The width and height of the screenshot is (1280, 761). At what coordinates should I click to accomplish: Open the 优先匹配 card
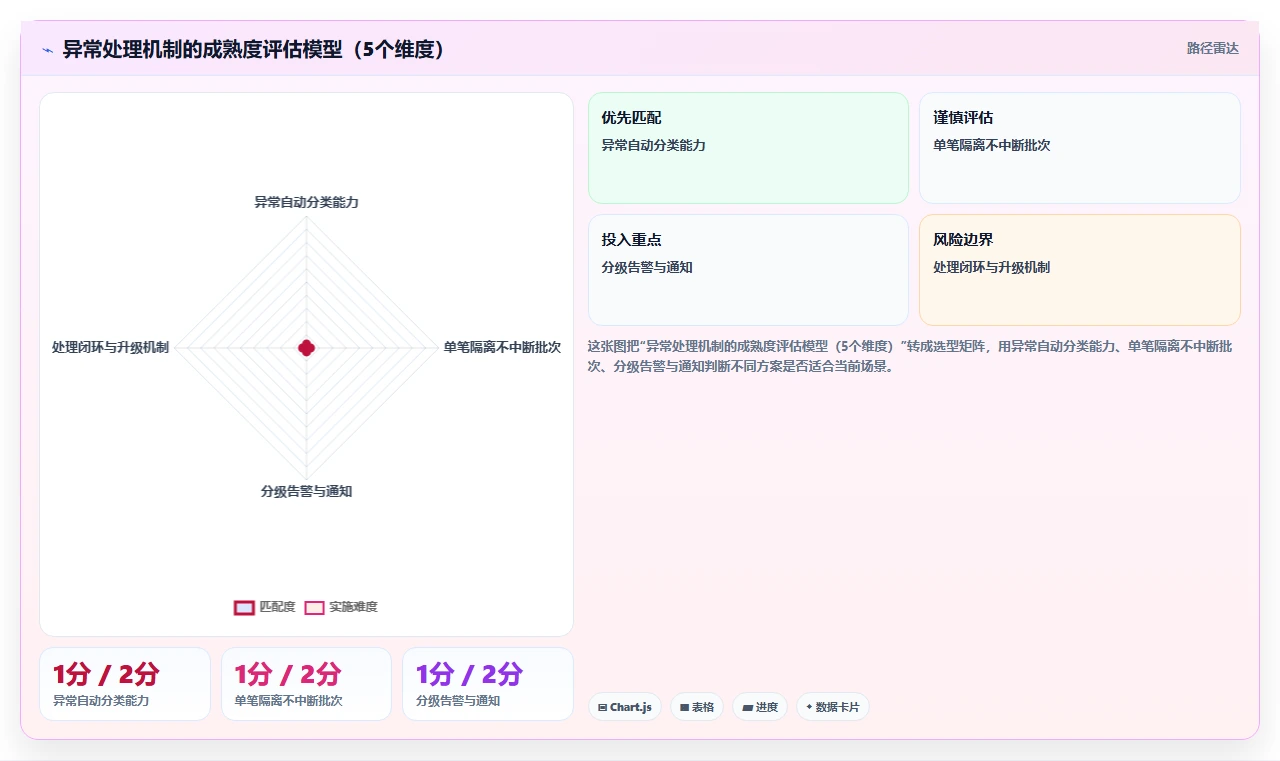[748, 148]
